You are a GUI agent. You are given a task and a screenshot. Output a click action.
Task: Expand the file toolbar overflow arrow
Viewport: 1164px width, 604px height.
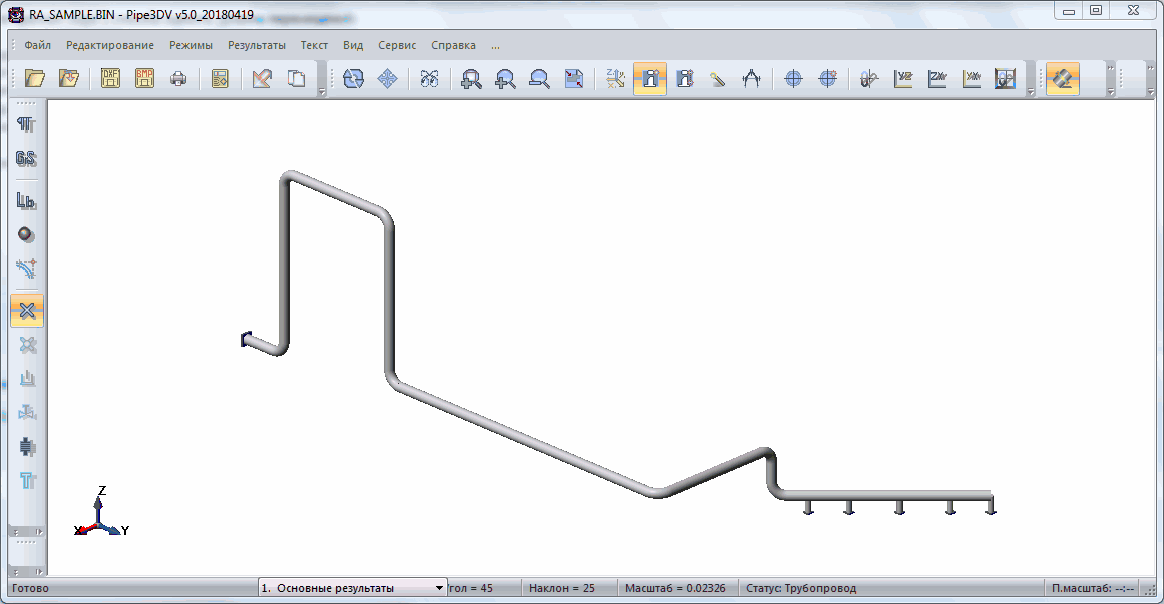321,92
